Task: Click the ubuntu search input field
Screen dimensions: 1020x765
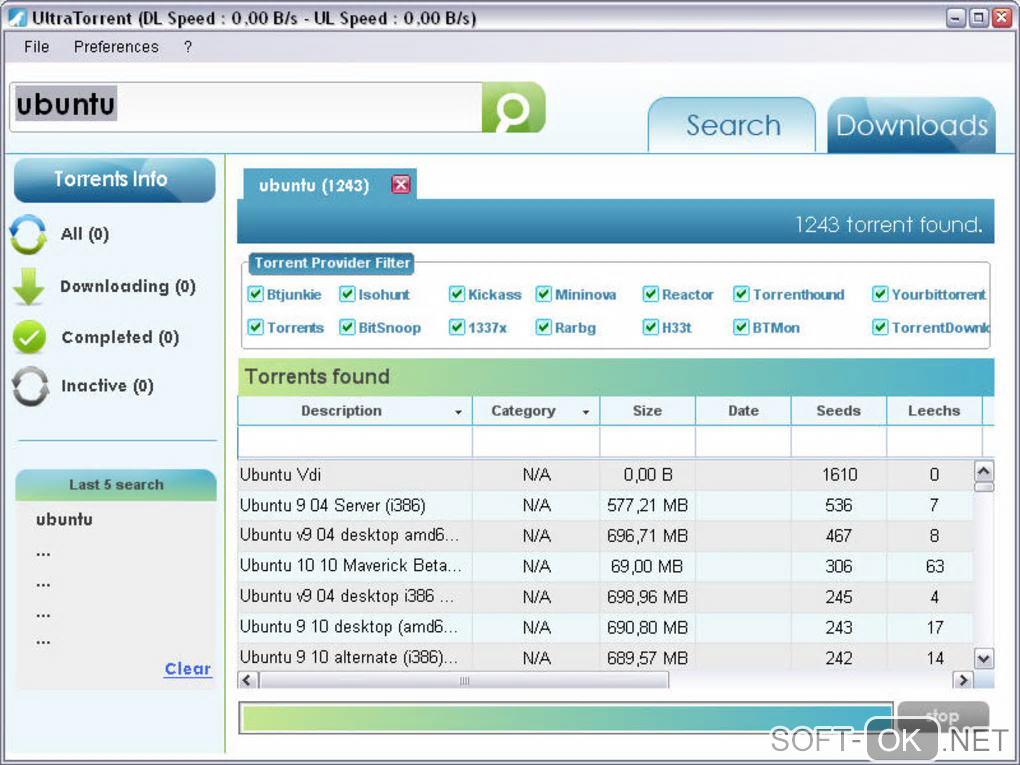Action: (246, 107)
